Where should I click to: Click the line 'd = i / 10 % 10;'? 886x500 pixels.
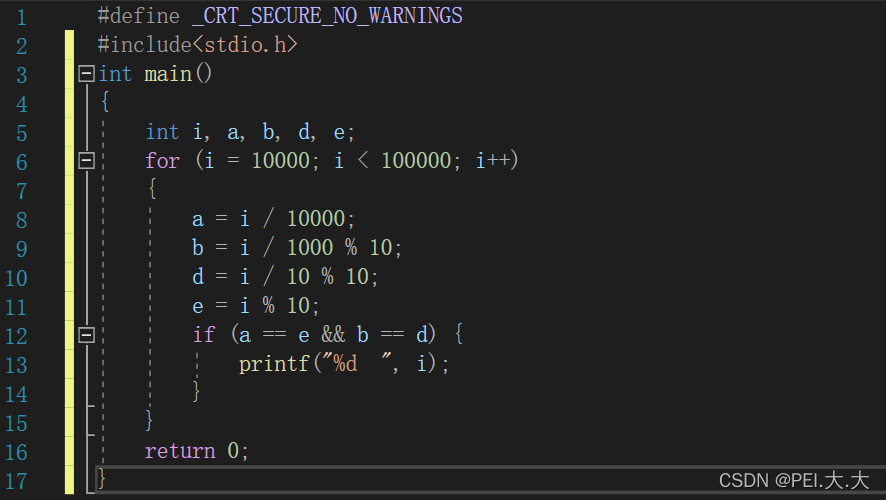285,277
